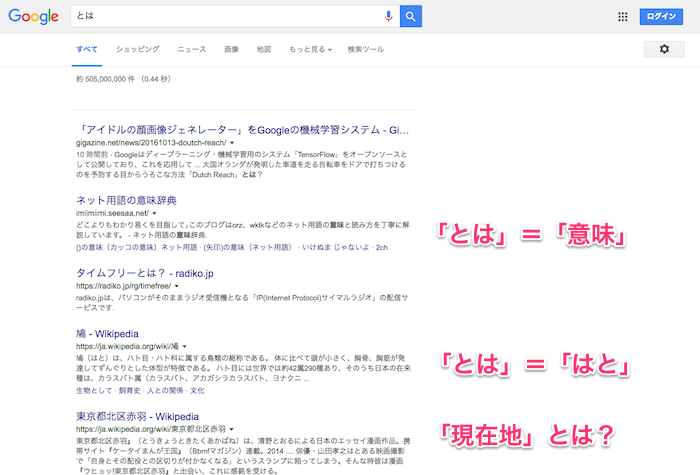This screenshot has width=700, height=475.
Task: Open the Google apps grid icon
Action: click(x=623, y=16)
